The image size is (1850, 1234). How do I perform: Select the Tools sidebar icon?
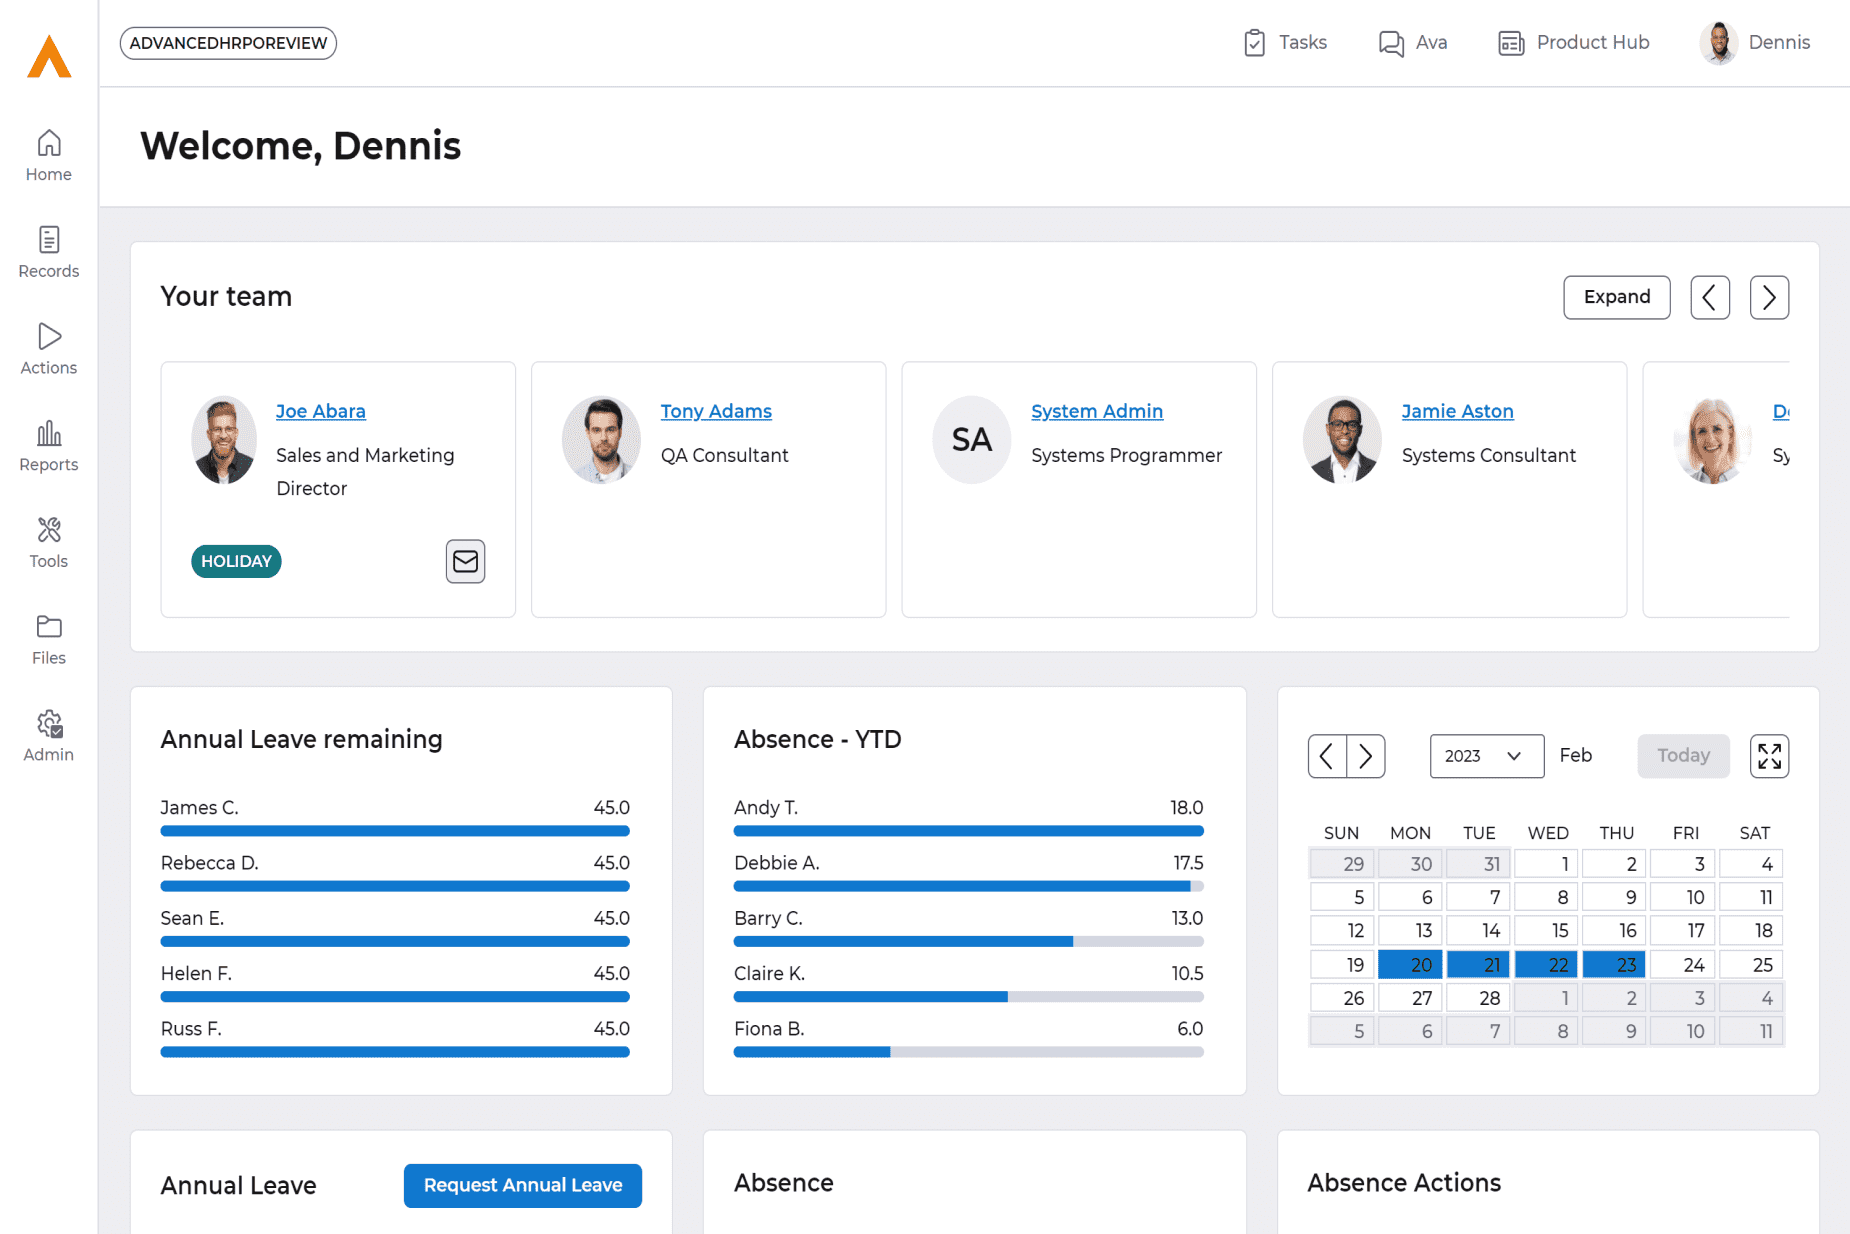pos(48,541)
